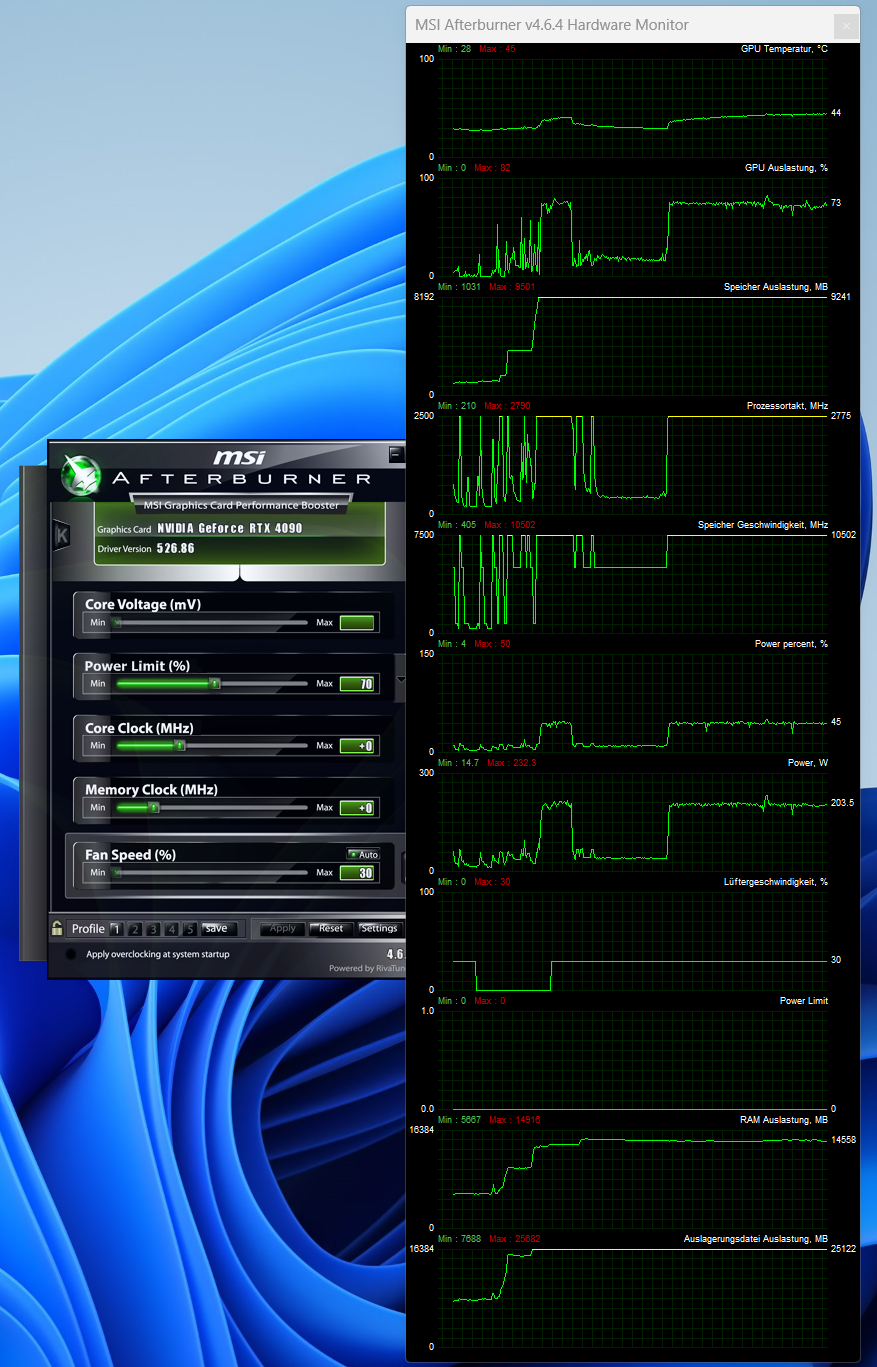Click the Fan Speed value field showing 30
Image resolution: width=877 pixels, height=1367 pixels.
(x=357, y=873)
